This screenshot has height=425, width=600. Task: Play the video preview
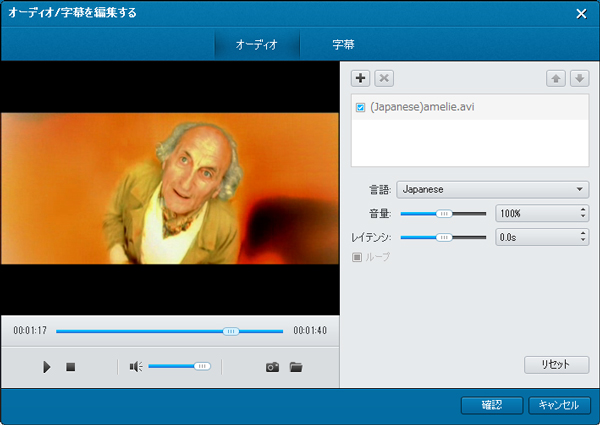point(46,367)
